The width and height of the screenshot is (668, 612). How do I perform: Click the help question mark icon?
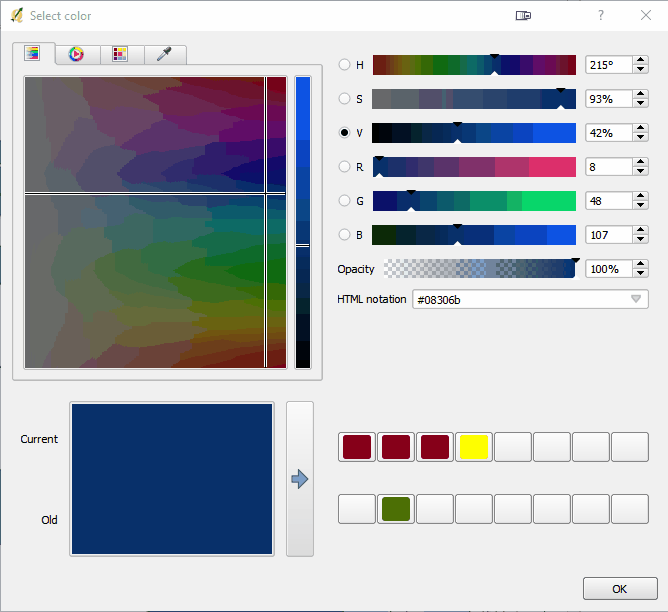[x=601, y=15]
